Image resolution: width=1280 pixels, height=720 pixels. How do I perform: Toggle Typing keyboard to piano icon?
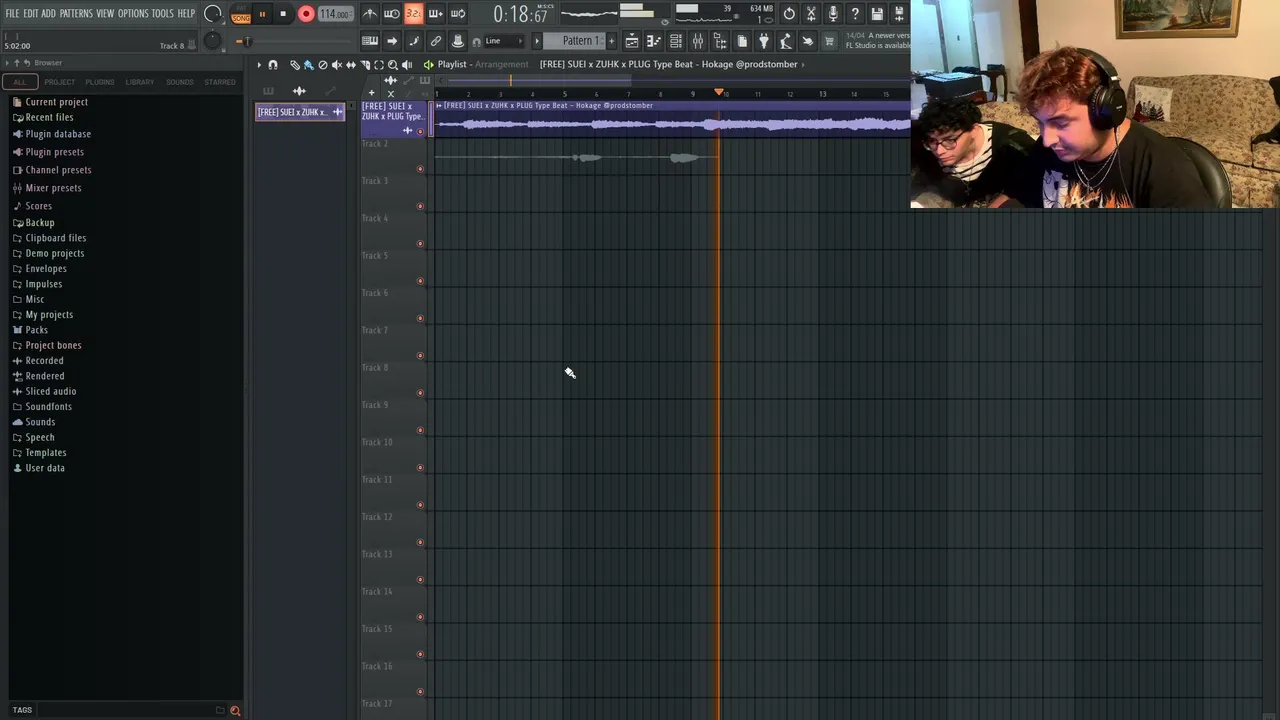pyautogui.click(x=370, y=41)
